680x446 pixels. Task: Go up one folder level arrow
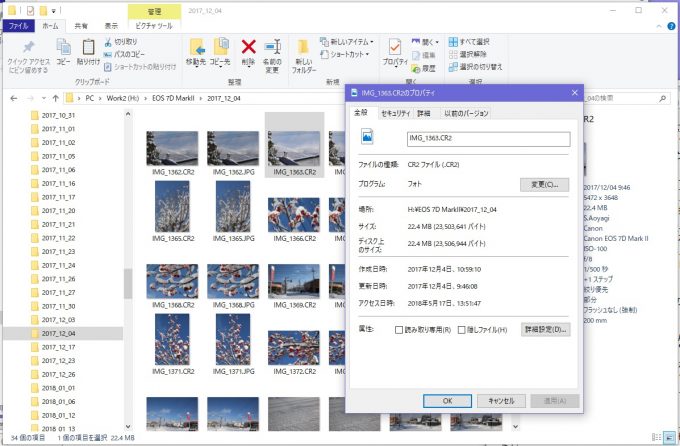(56, 98)
